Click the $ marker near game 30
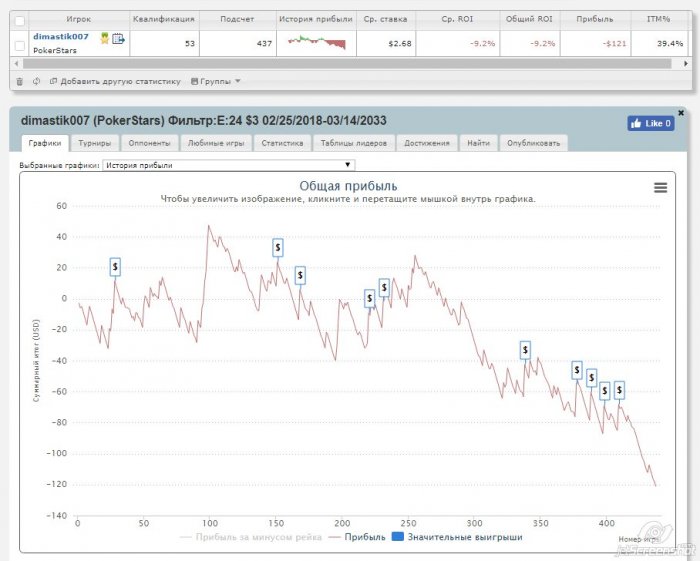 coord(115,267)
